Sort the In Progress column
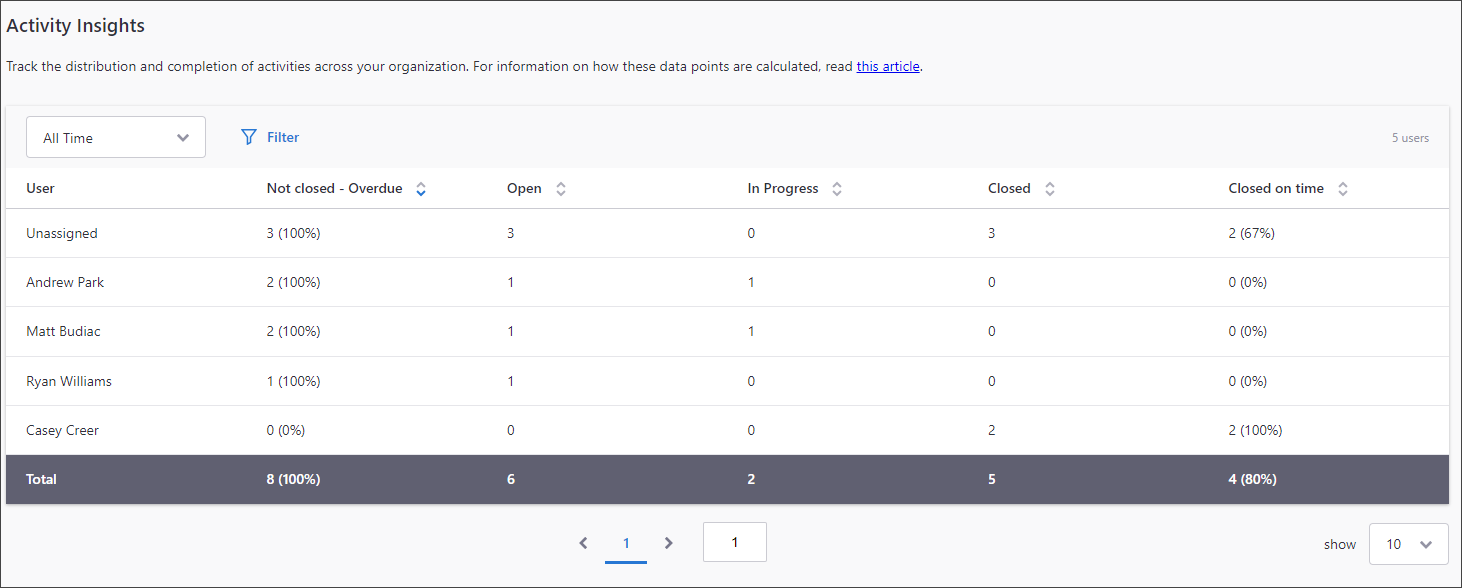Screen dimensions: 1462x588 click(837, 188)
